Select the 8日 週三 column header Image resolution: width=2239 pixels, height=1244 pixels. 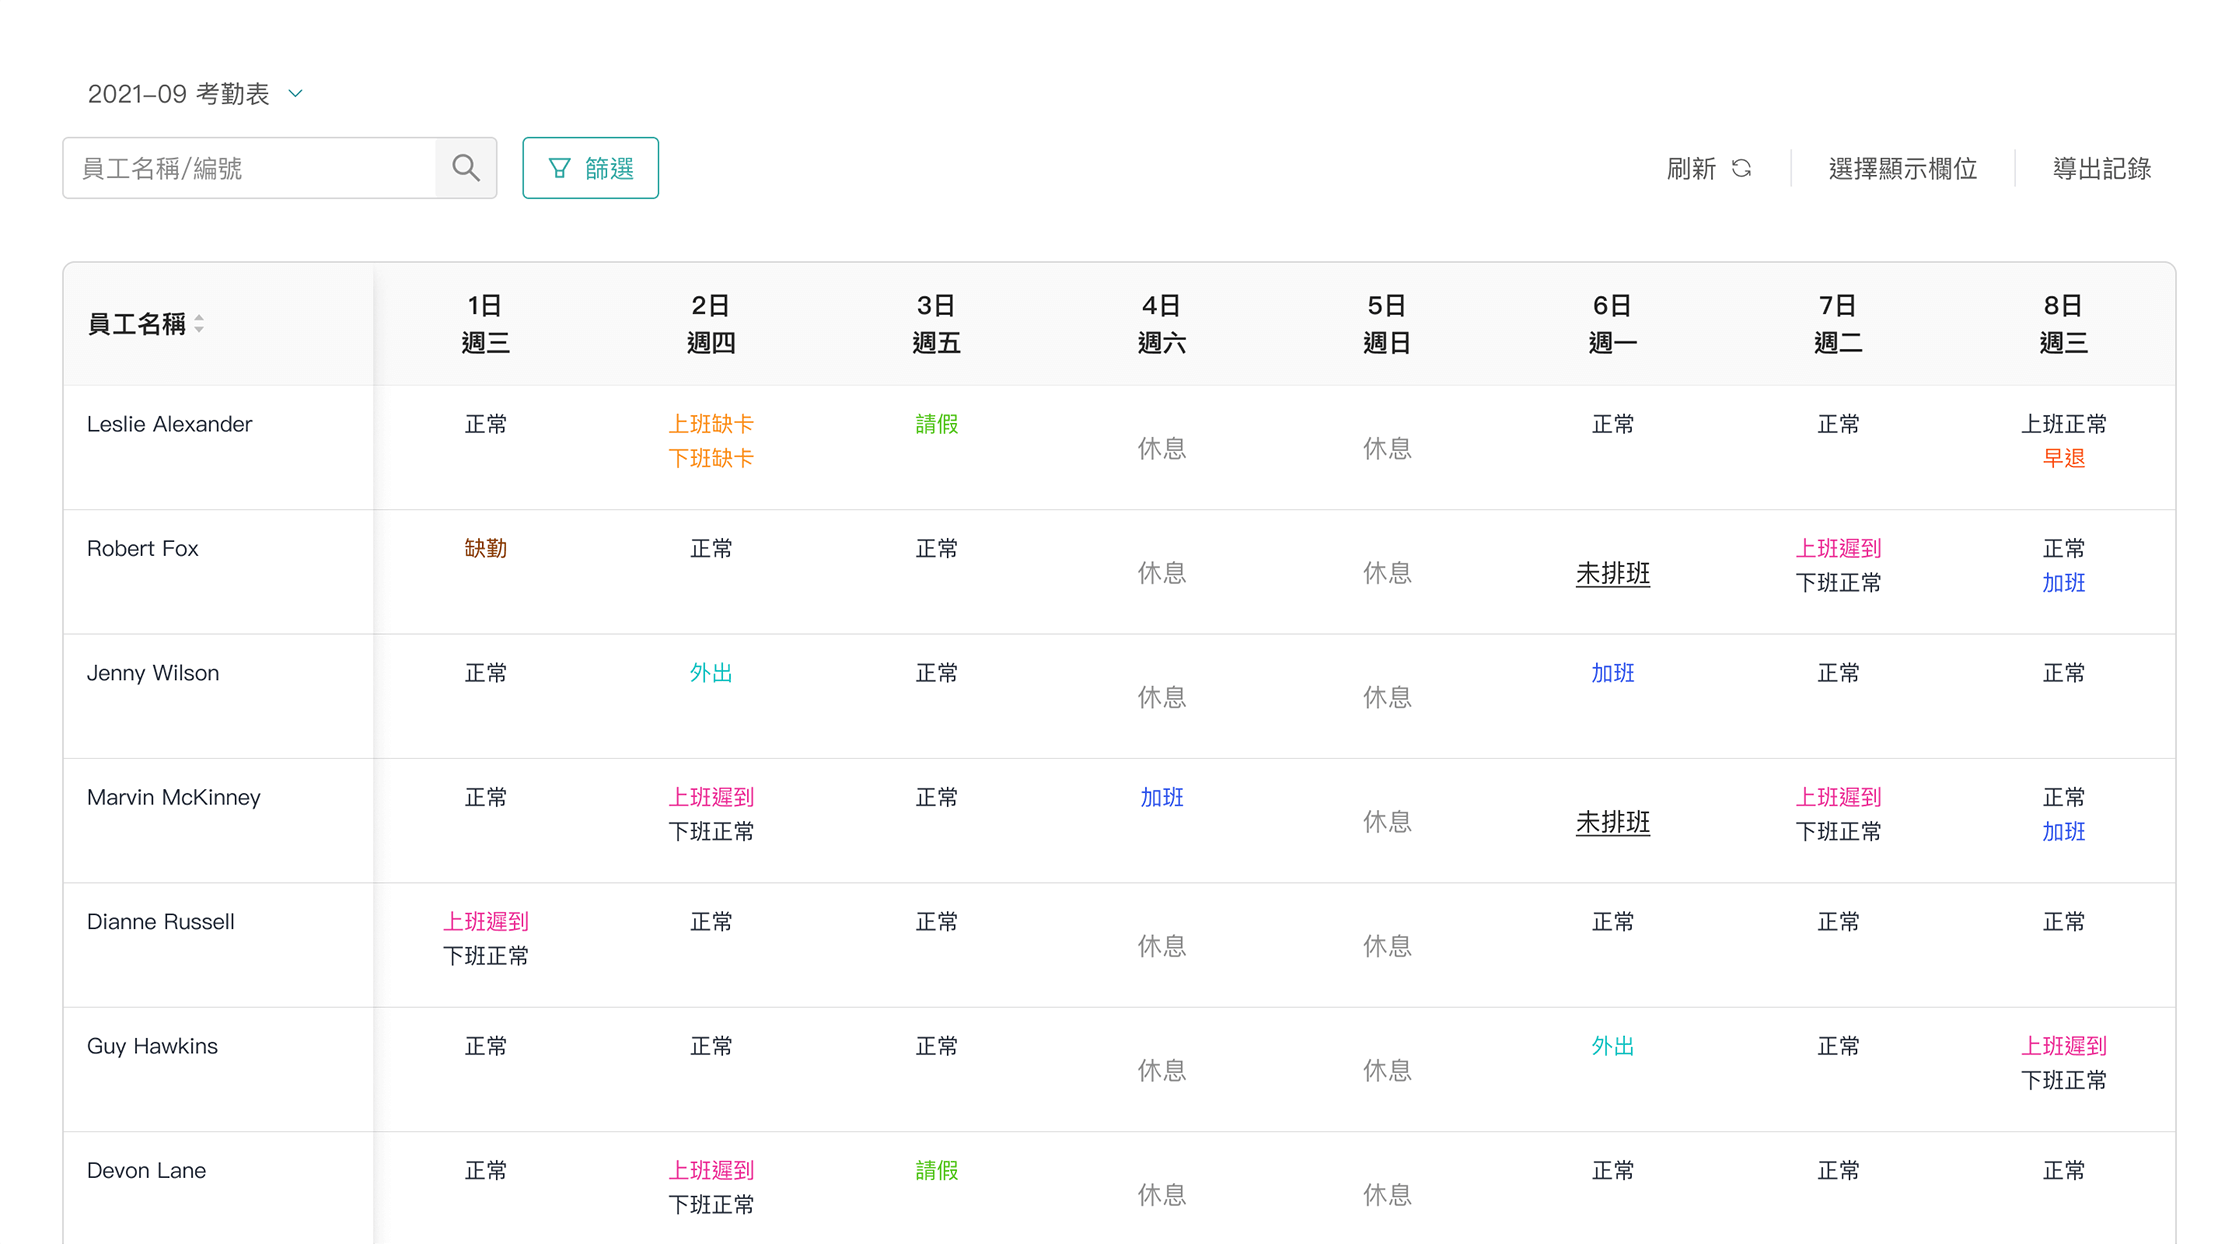coord(2062,323)
